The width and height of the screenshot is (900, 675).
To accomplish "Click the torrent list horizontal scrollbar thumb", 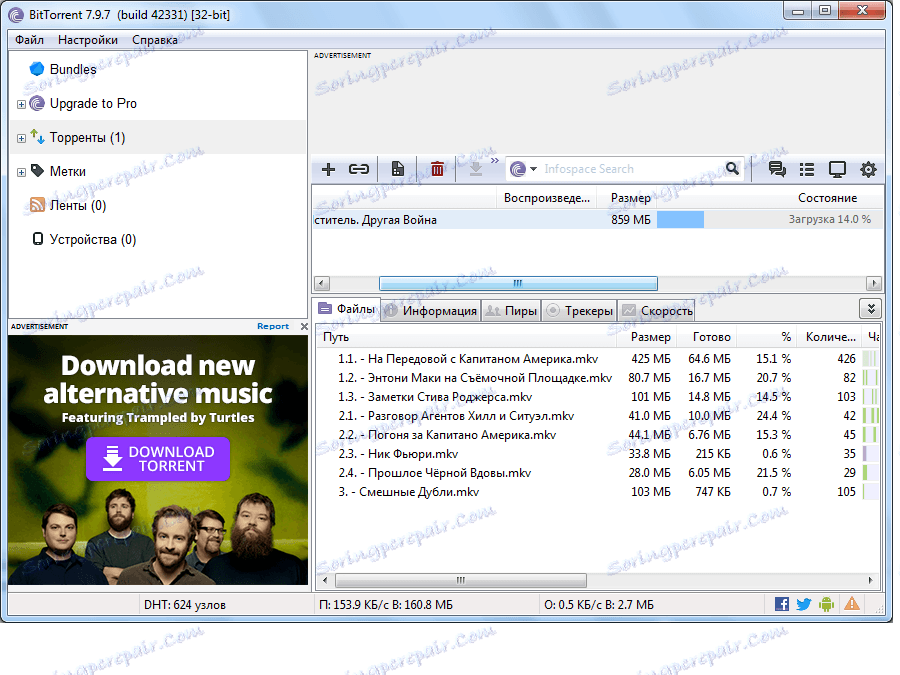I will (x=518, y=283).
